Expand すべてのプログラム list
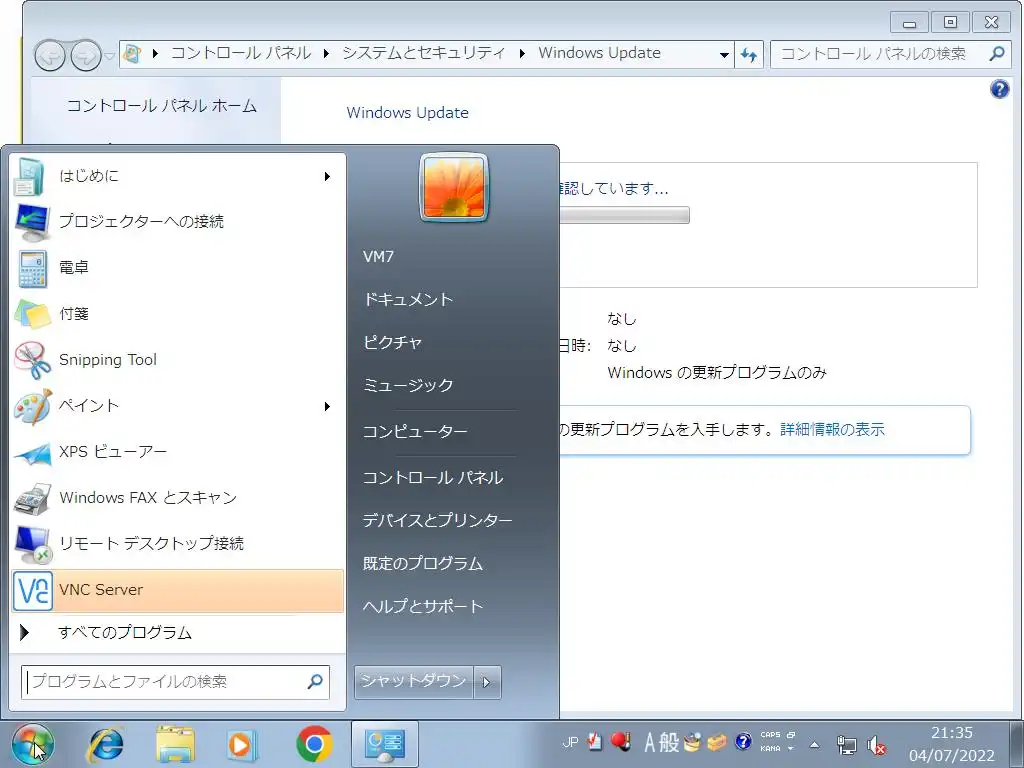 (x=177, y=633)
